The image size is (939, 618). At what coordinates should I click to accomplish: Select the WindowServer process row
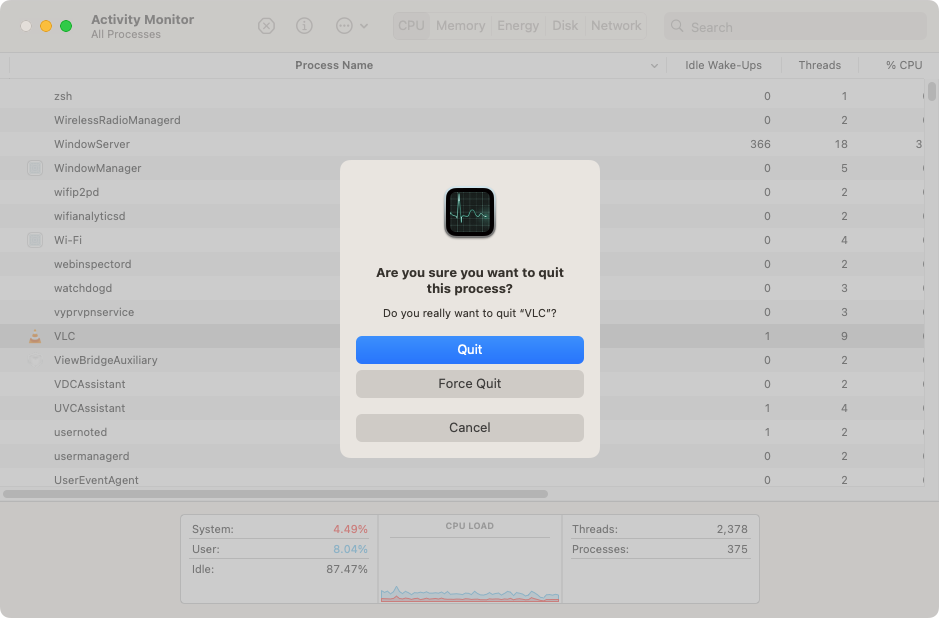(461, 144)
